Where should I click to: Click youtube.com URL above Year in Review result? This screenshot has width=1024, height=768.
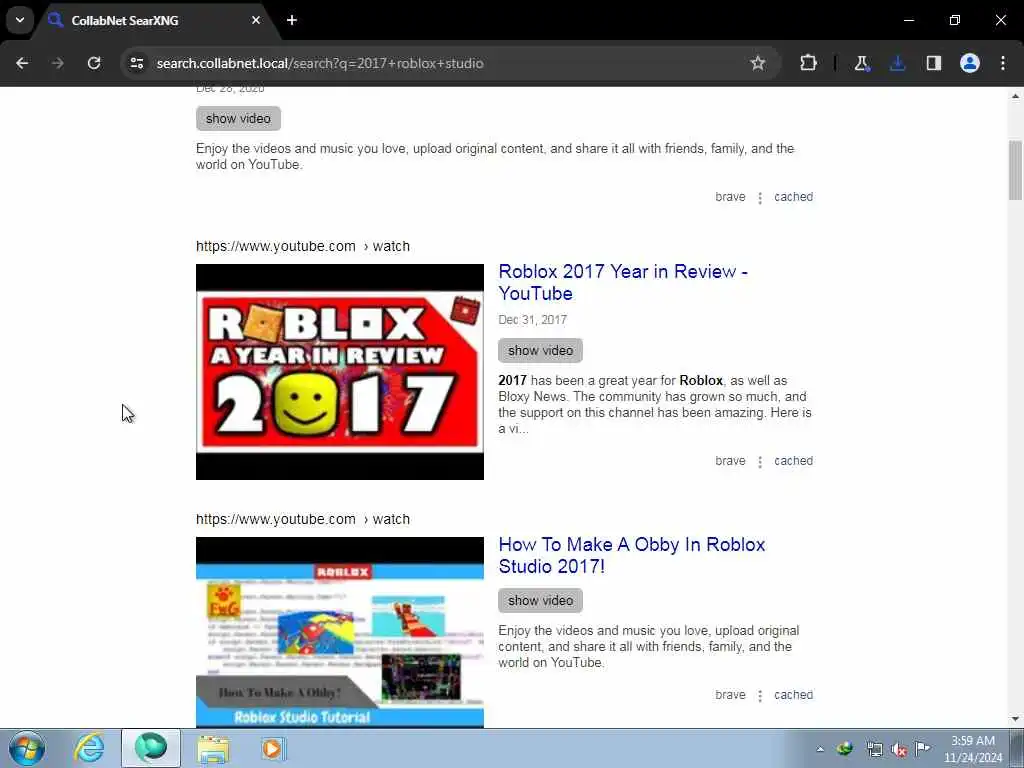coord(303,246)
